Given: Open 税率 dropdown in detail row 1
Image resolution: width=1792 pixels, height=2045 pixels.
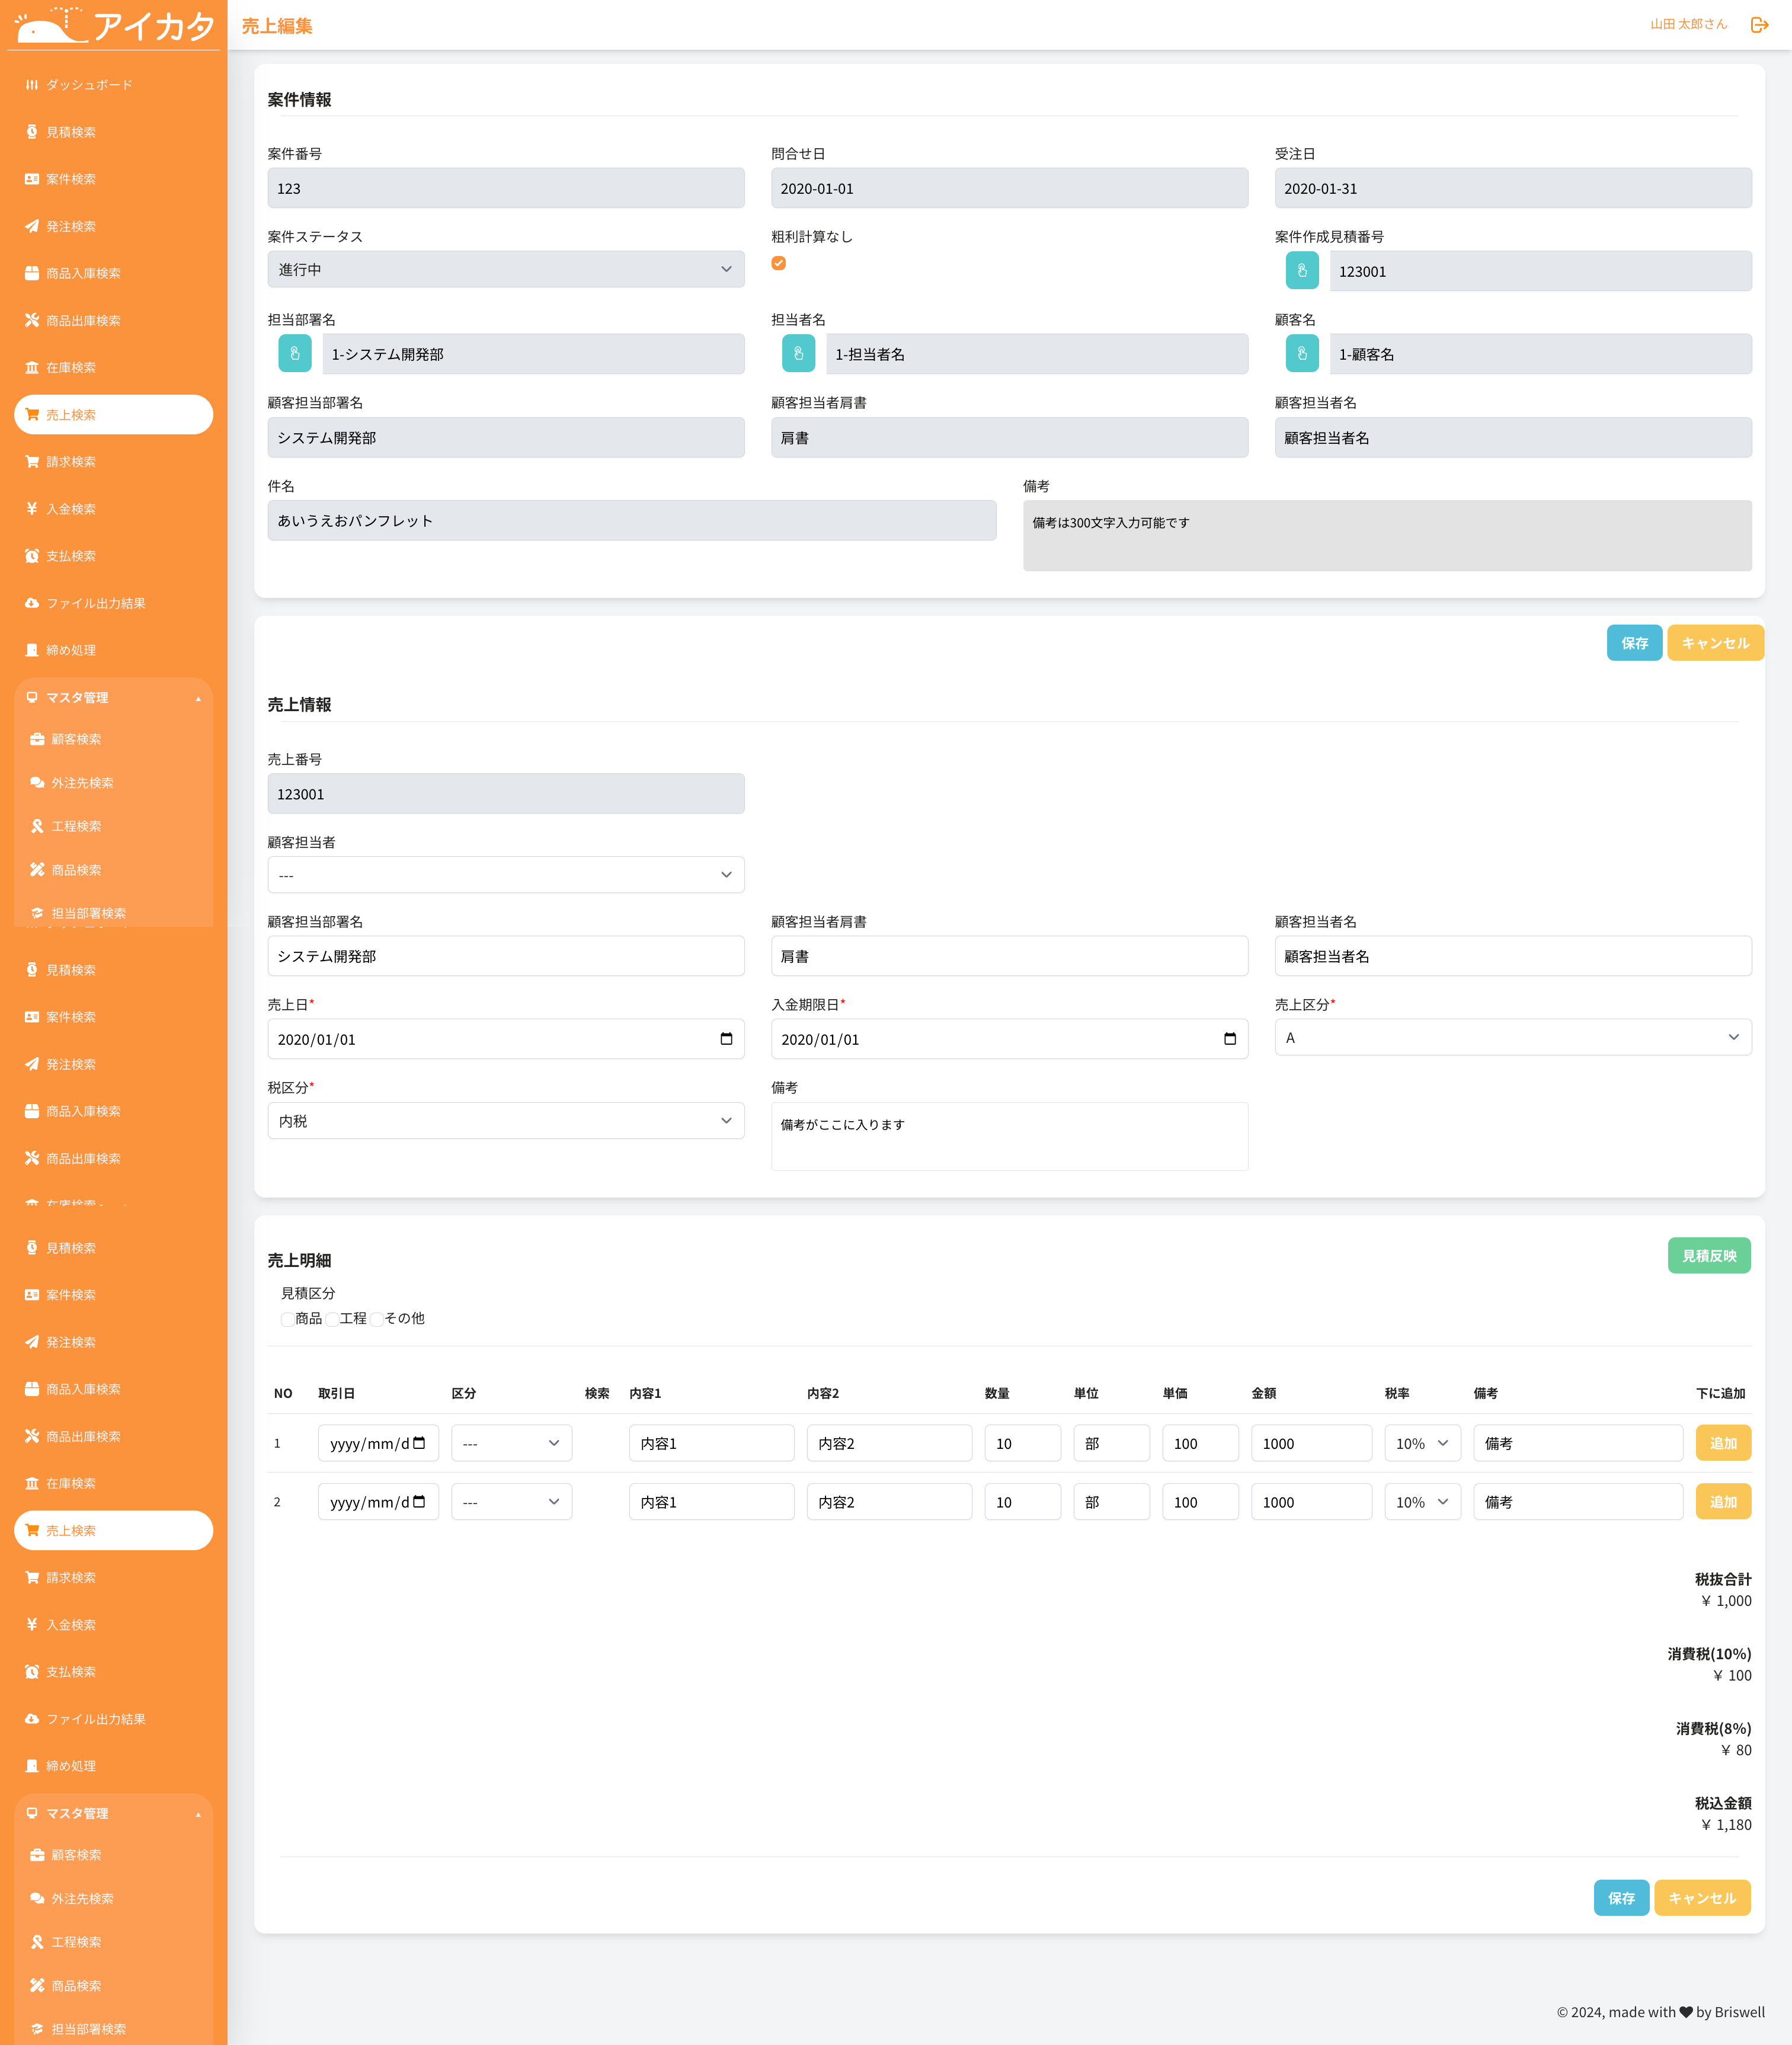Looking at the screenshot, I should tap(1422, 1443).
